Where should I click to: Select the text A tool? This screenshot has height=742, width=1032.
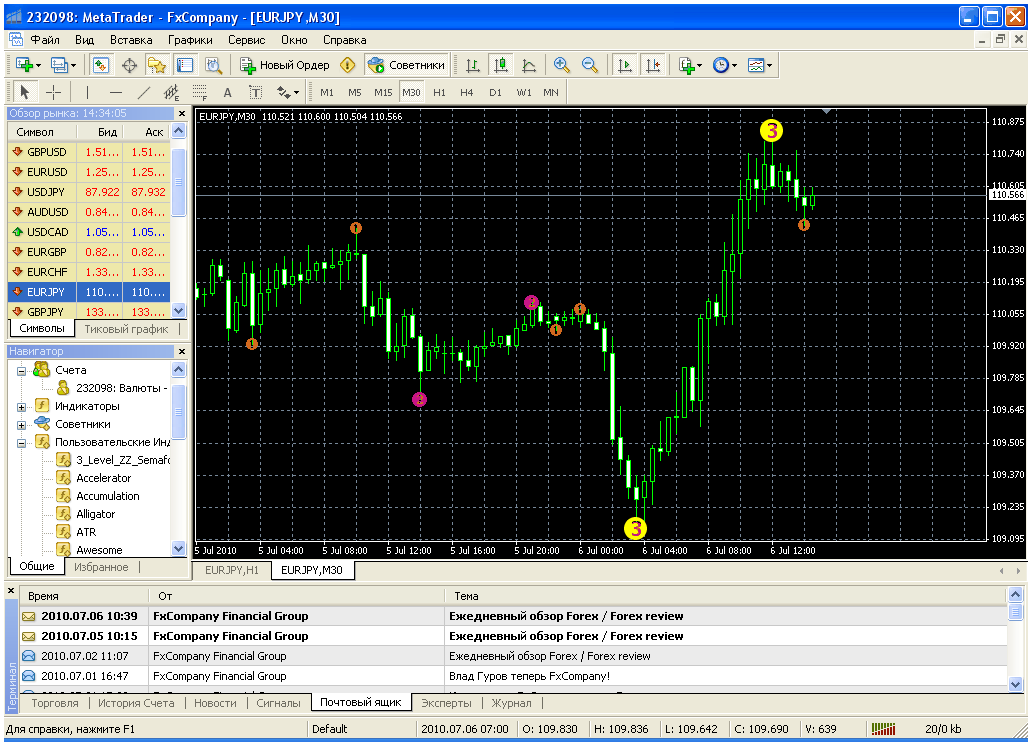[x=227, y=92]
